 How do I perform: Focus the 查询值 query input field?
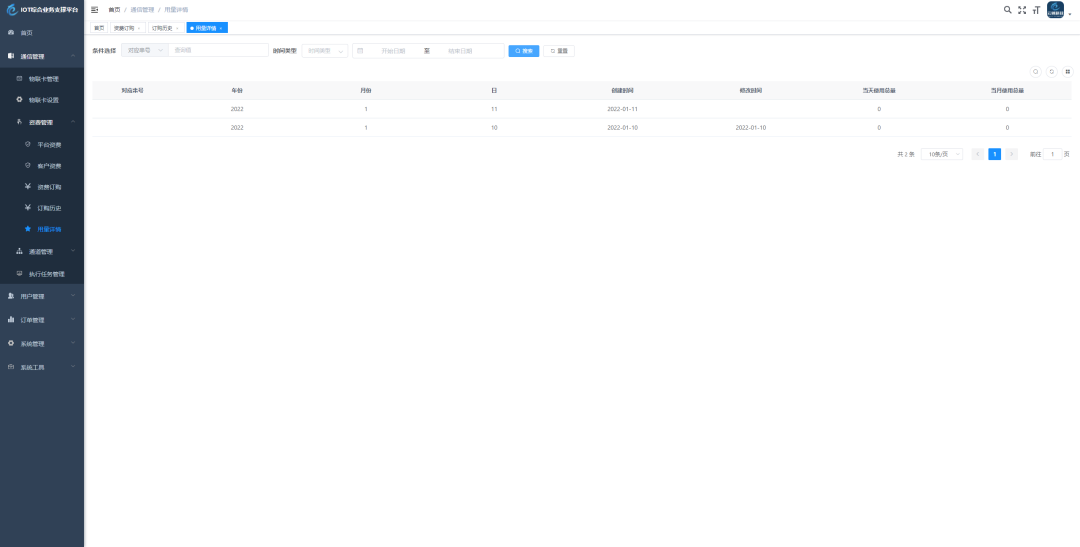pos(218,50)
